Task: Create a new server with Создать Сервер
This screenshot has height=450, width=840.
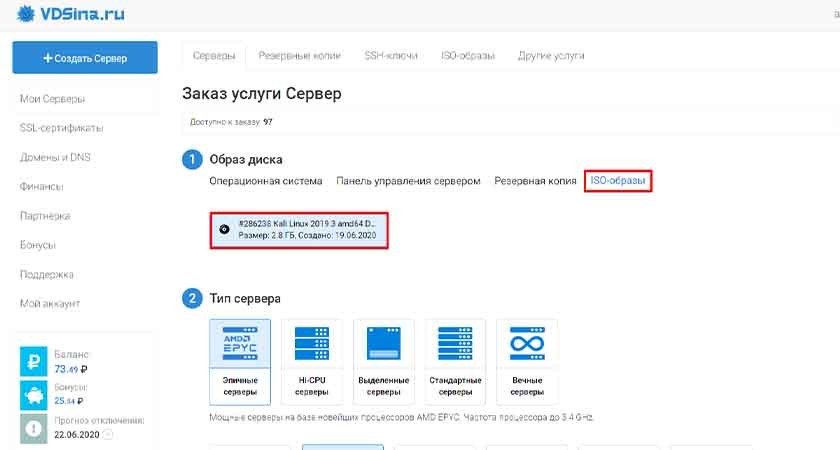Action: (x=85, y=58)
